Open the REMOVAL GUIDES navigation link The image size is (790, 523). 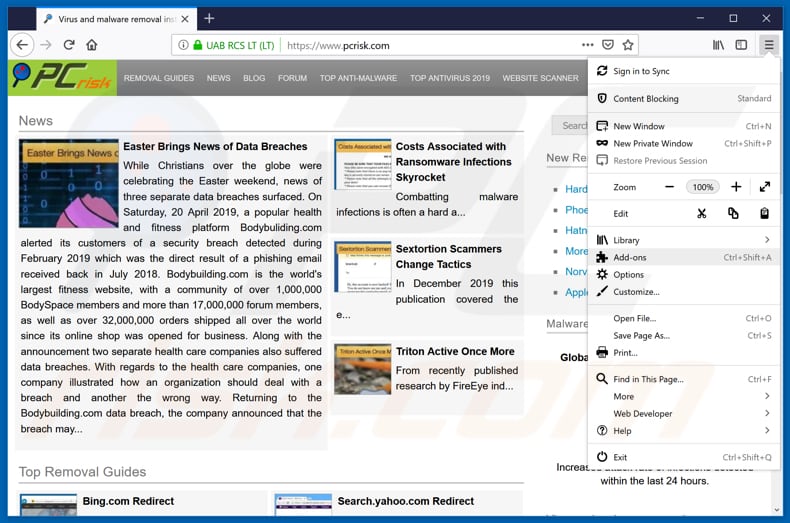[159, 78]
